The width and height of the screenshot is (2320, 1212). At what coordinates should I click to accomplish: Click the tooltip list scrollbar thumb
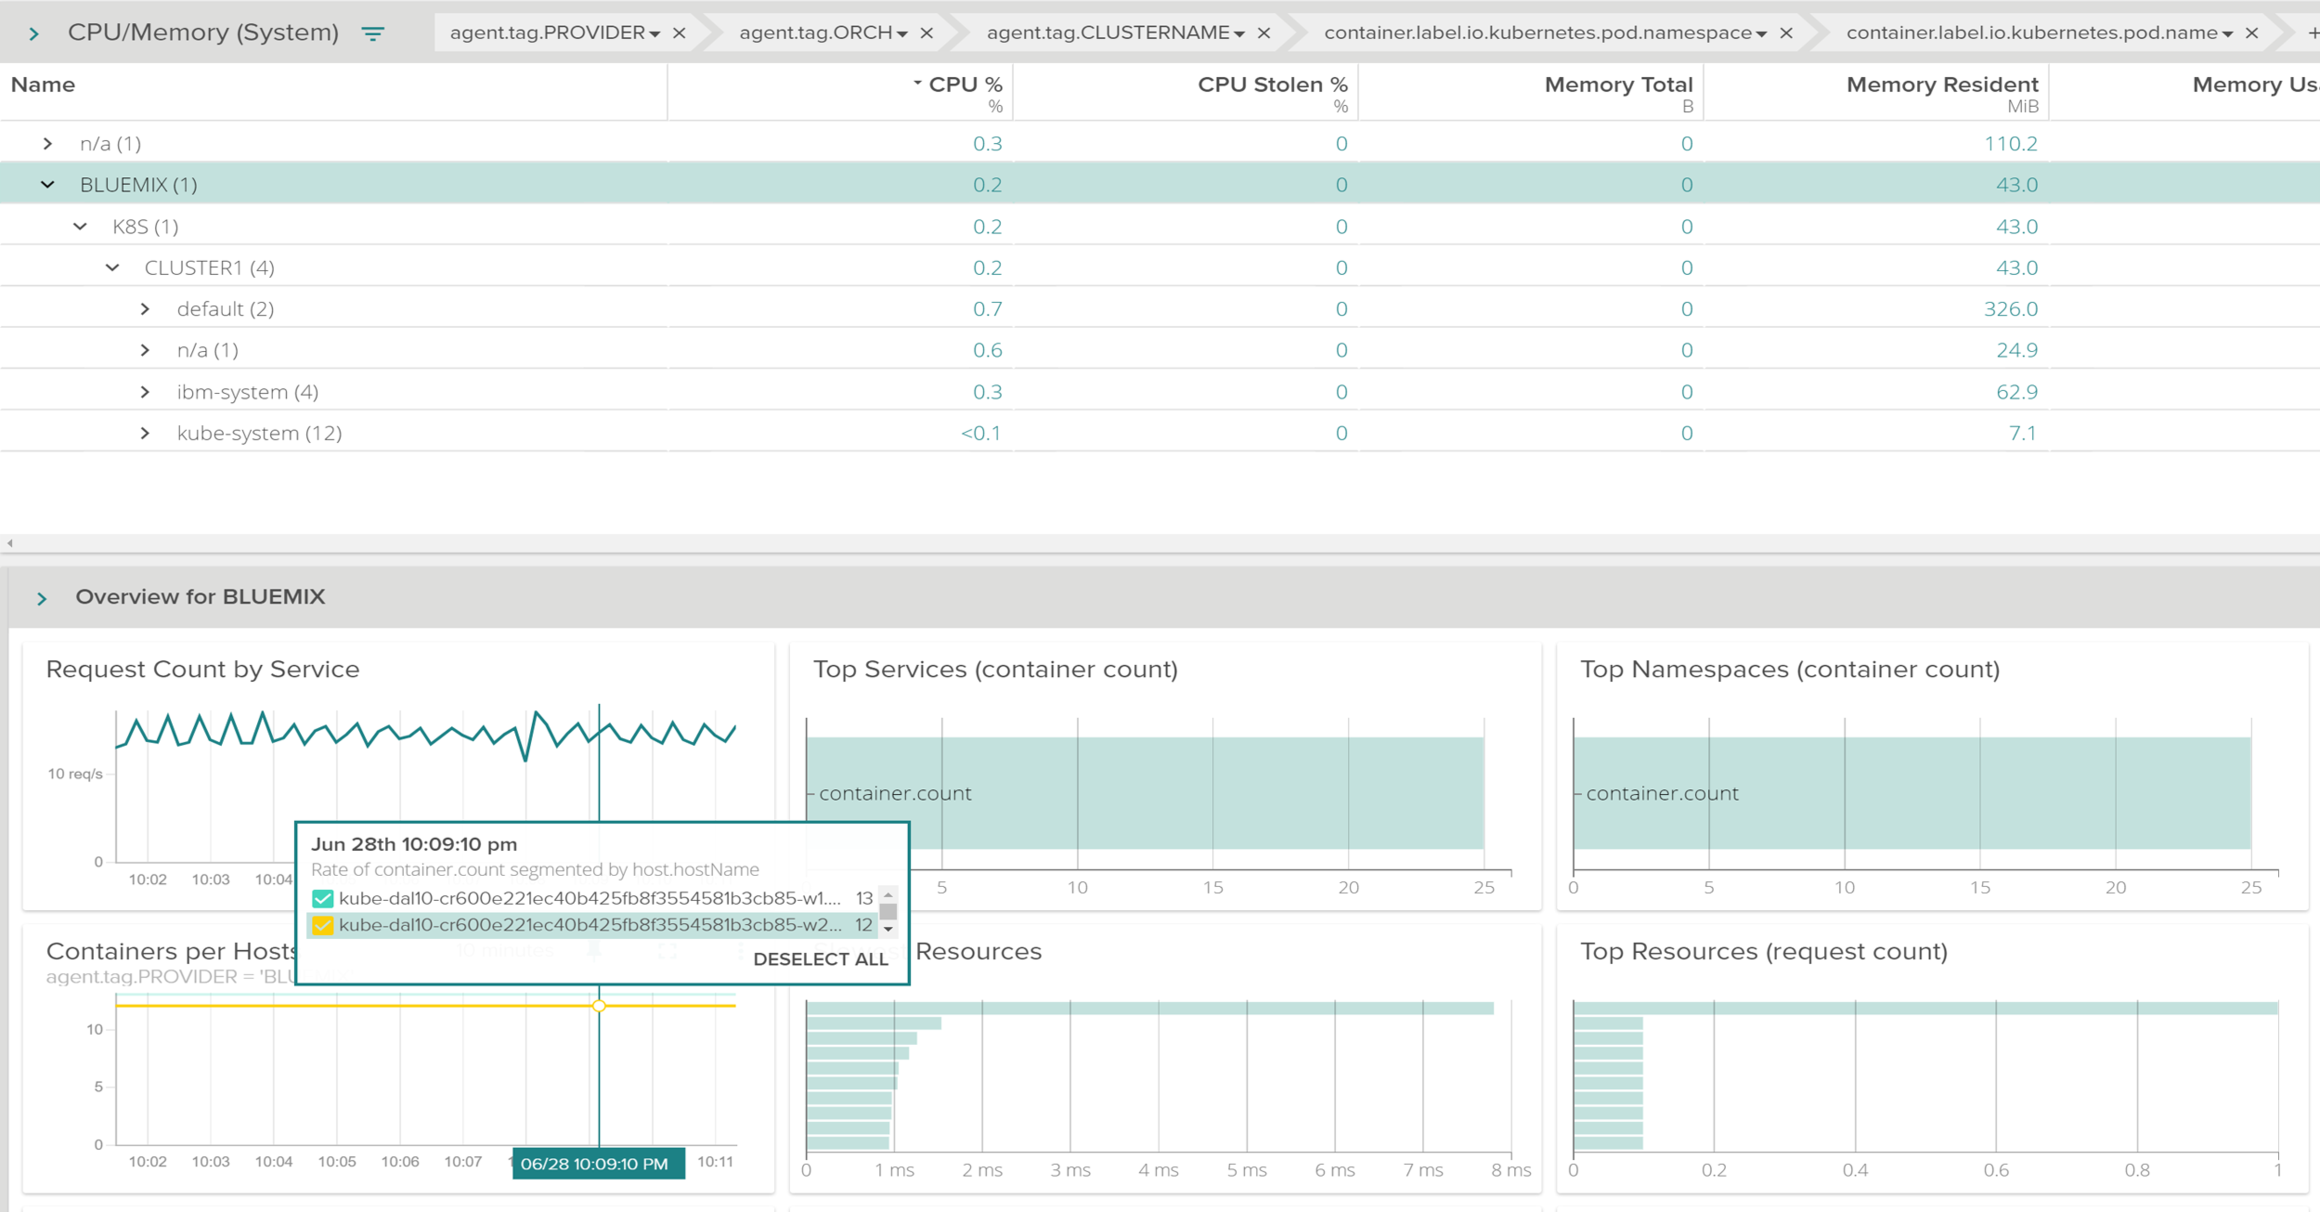[x=888, y=911]
